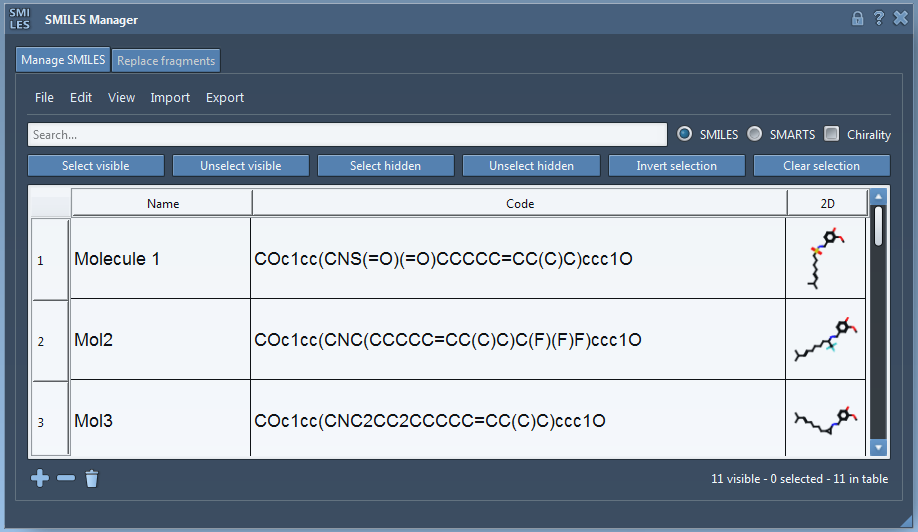Click inside the Search input field

click(347, 134)
